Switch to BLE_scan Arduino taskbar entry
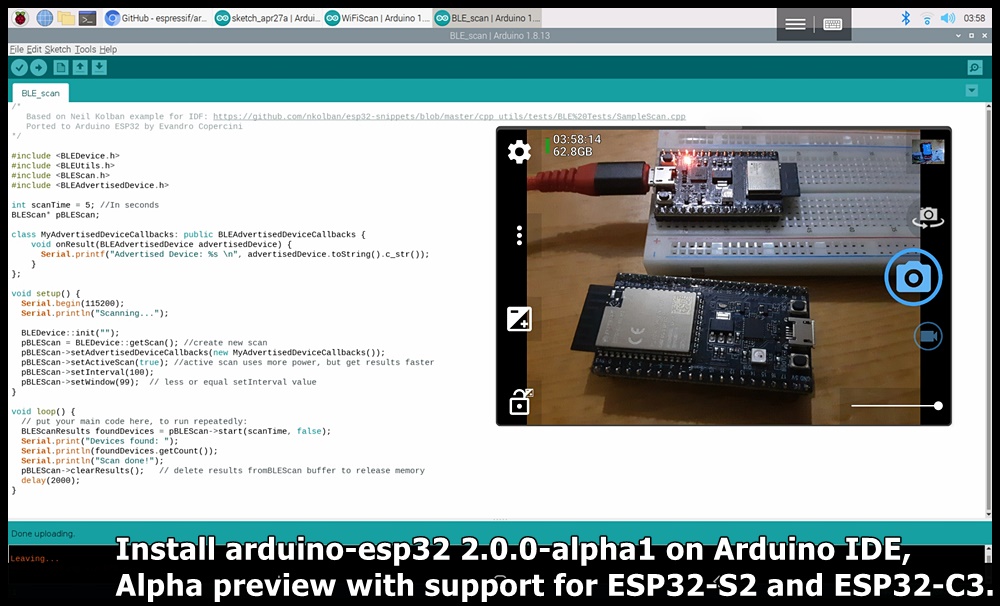The image size is (1000, 606). [x=488, y=18]
